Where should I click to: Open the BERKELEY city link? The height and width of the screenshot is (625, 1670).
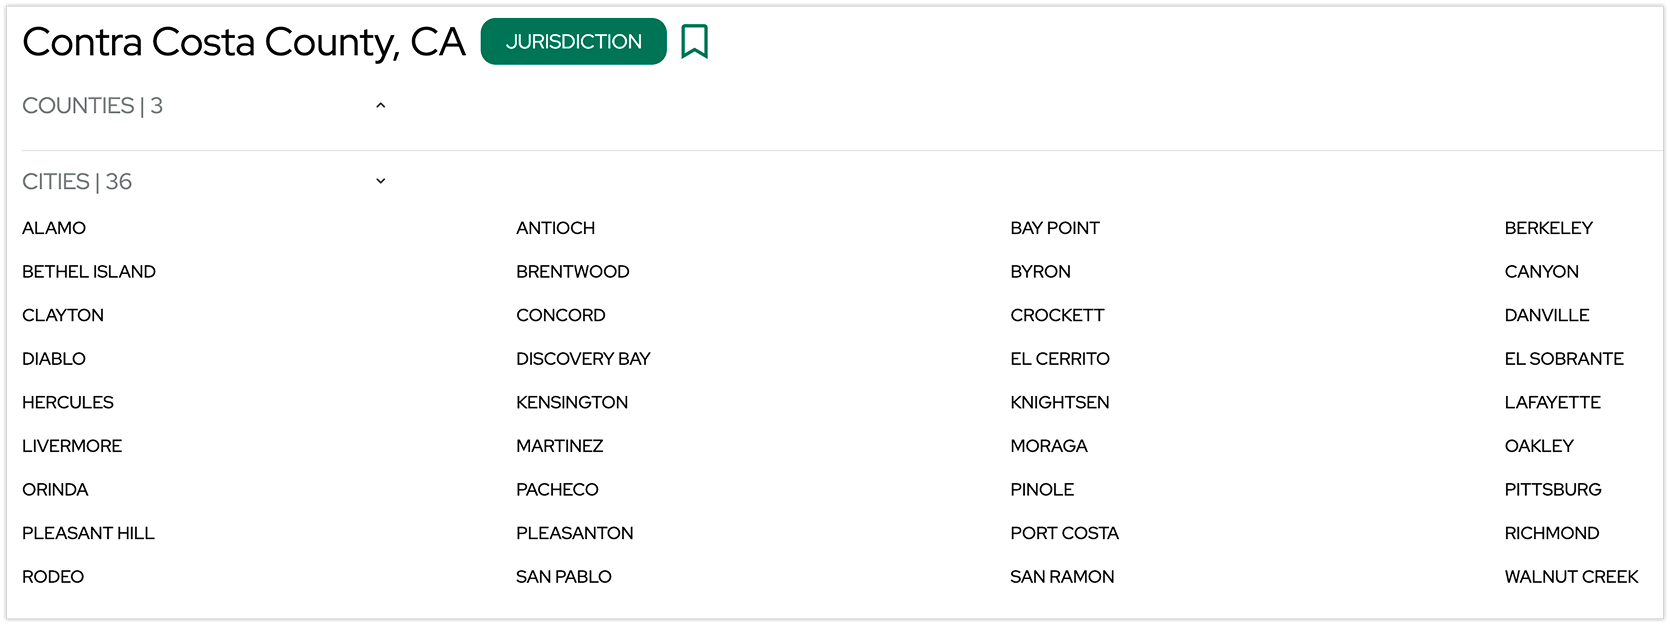[x=1548, y=228]
